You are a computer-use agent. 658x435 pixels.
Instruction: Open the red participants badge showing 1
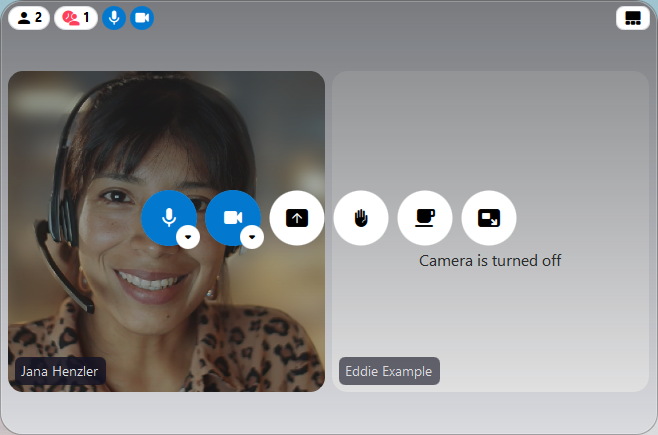click(x=75, y=18)
